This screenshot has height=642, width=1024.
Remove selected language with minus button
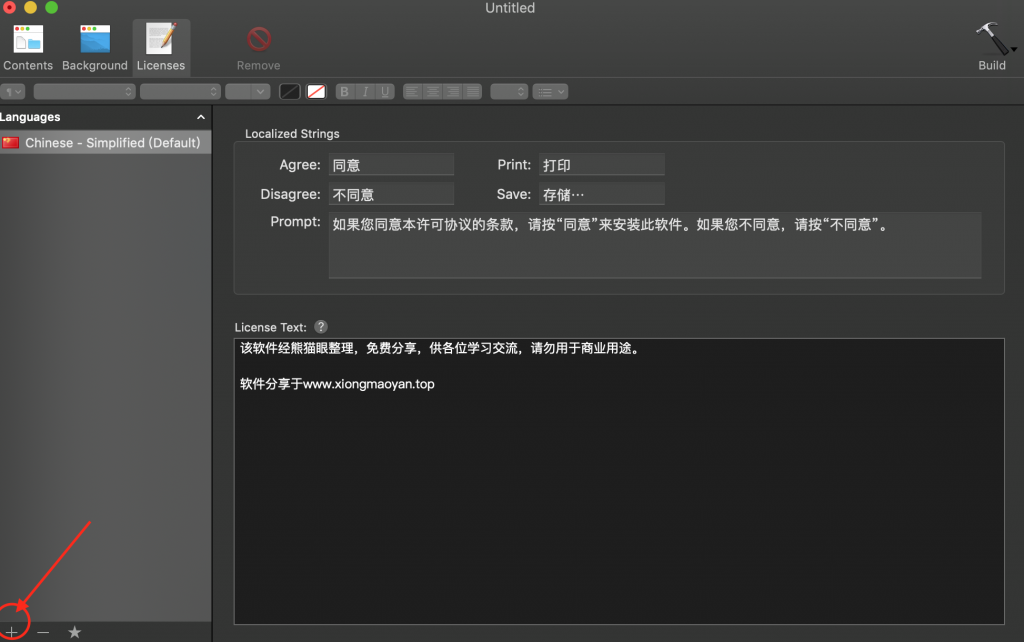43,632
